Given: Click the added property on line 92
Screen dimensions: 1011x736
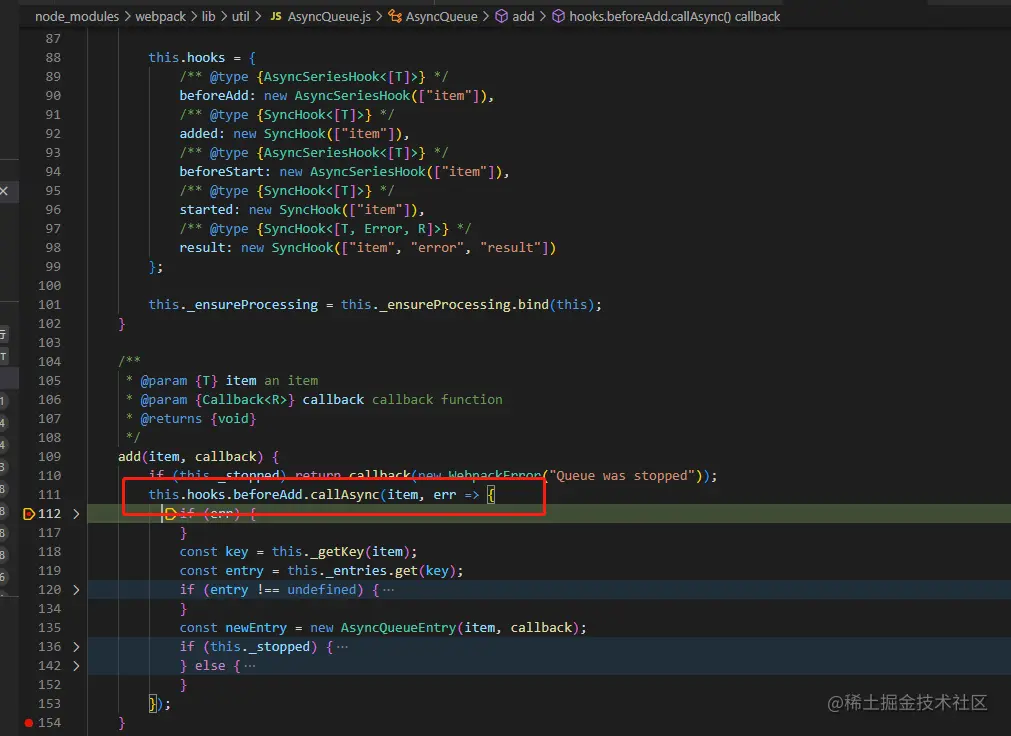Looking at the screenshot, I should (x=199, y=134).
